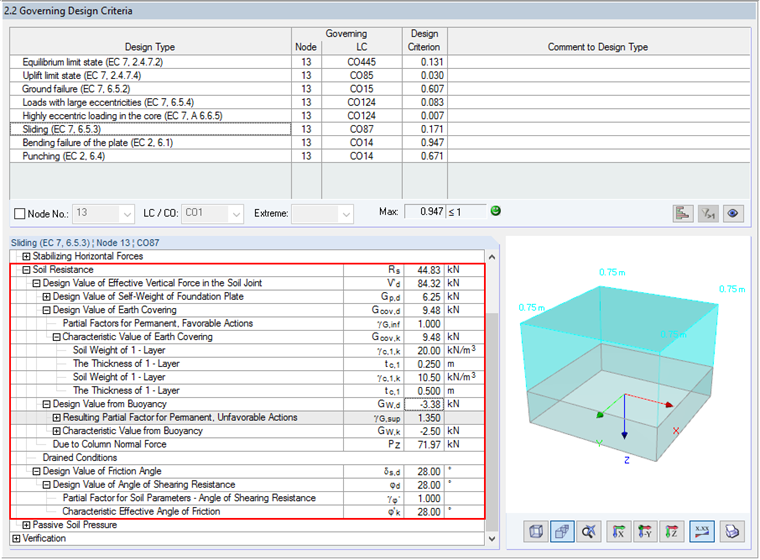The width and height of the screenshot is (760, 560).
Task: Click the Max value field 0.947
Action: (425, 211)
